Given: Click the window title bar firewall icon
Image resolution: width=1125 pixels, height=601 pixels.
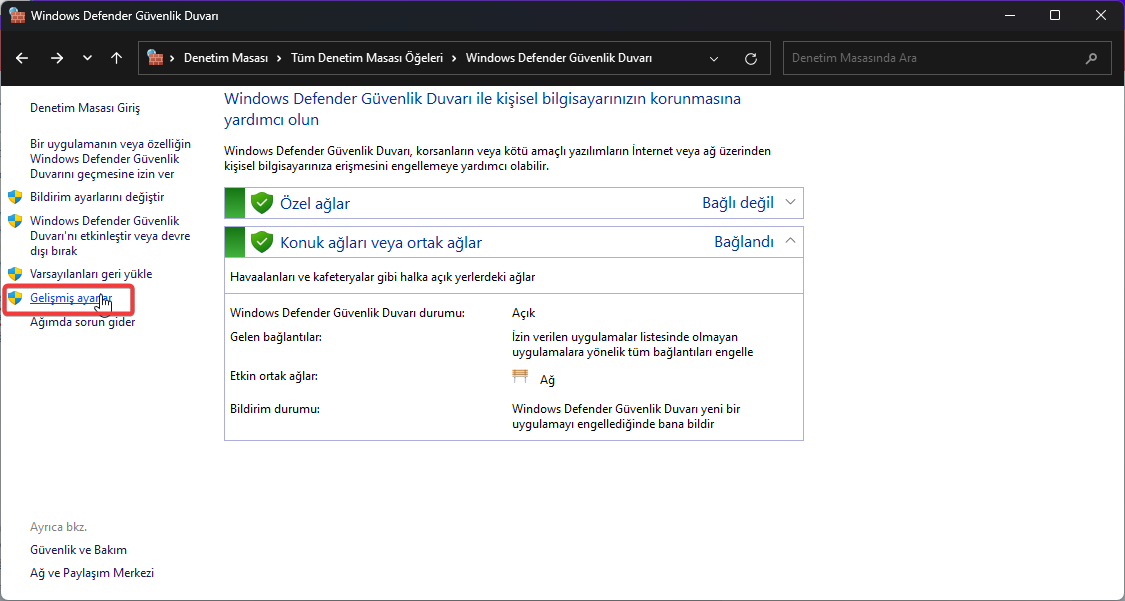Looking at the screenshot, I should tap(17, 15).
